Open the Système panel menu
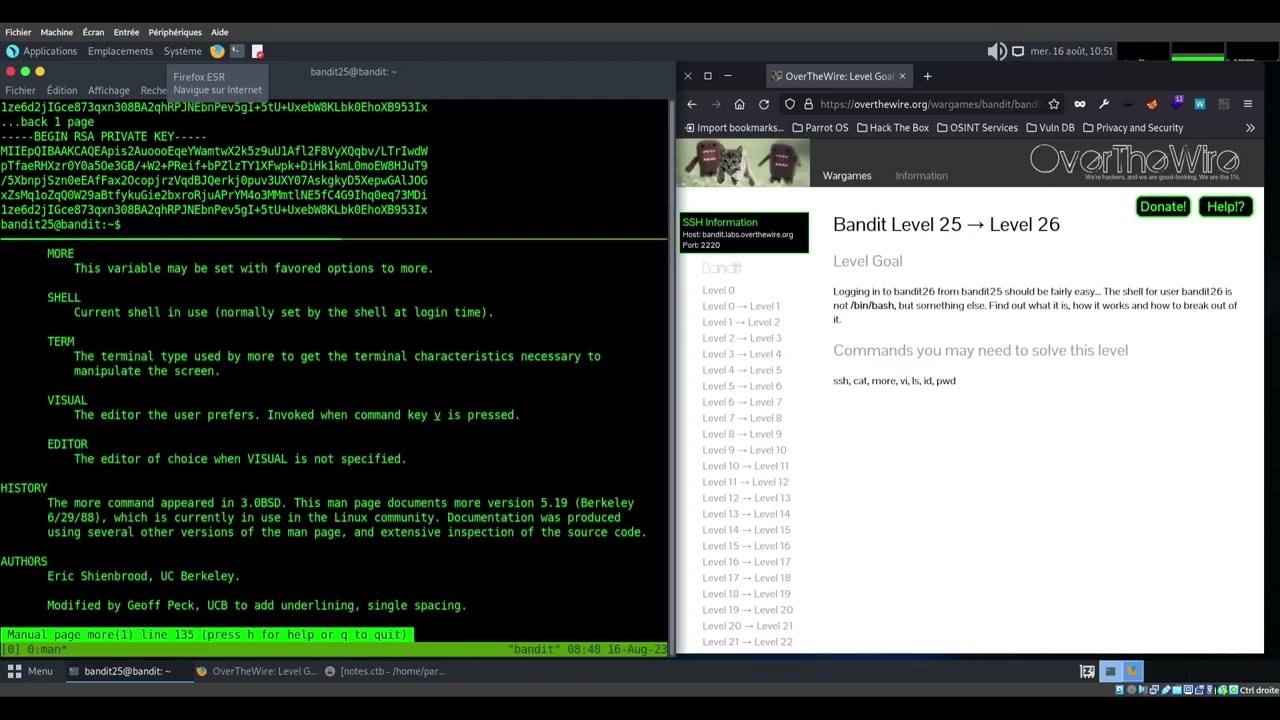Viewport: 1280px width, 720px height. coord(182,51)
